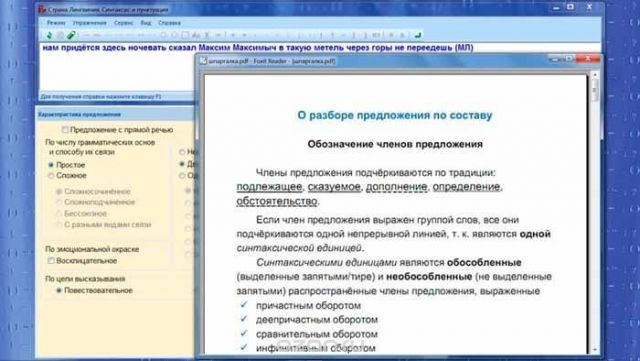Click the green pencil toolbar icon
Image resolution: width=640 pixels, height=361 pixels.
(71, 36)
